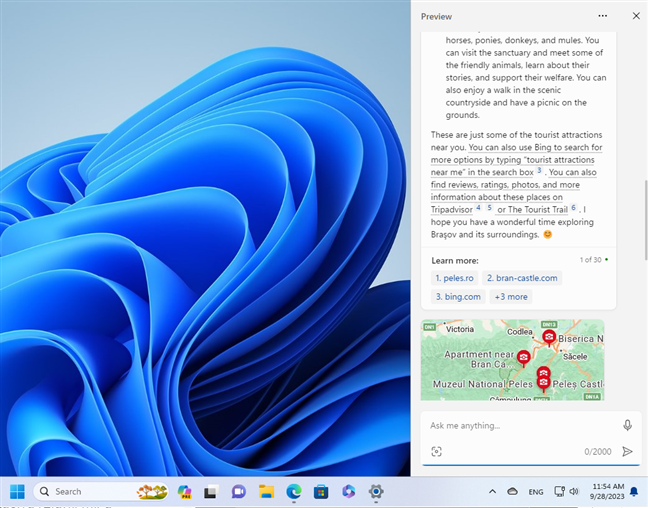Open citation 3 superscript link
Screen dimensions: 648x508
point(539,170)
